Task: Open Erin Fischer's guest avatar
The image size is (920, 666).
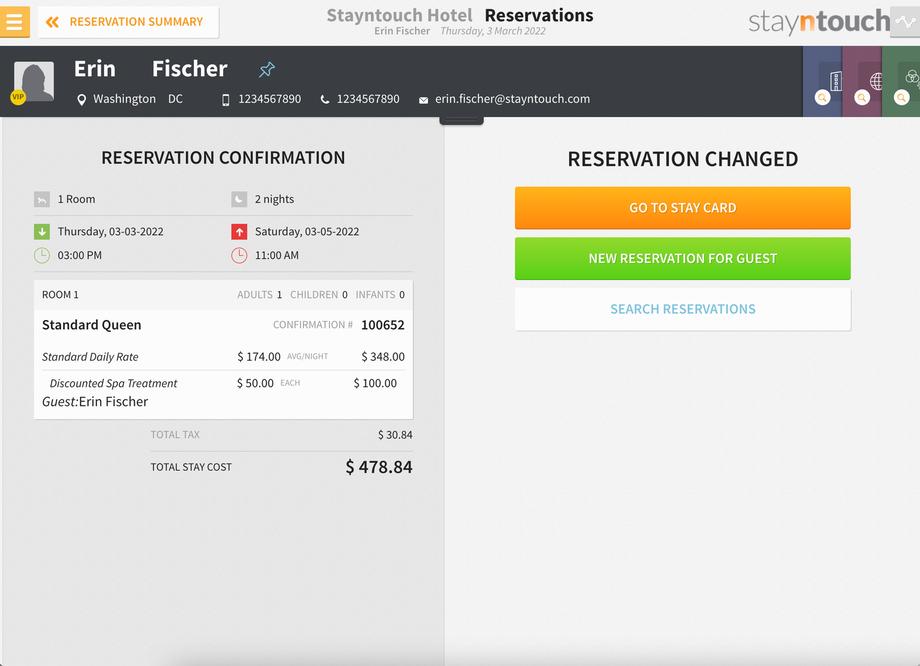Action: tap(34, 81)
